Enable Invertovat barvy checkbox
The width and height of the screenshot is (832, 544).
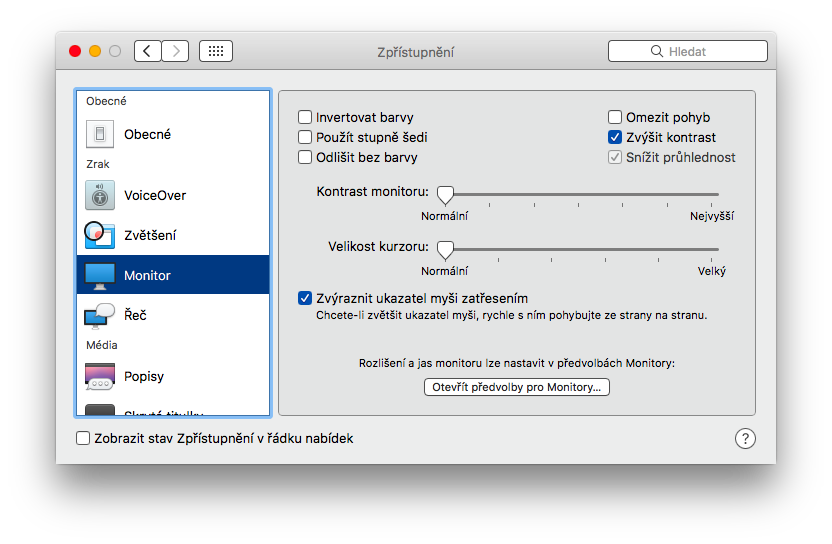coord(306,117)
